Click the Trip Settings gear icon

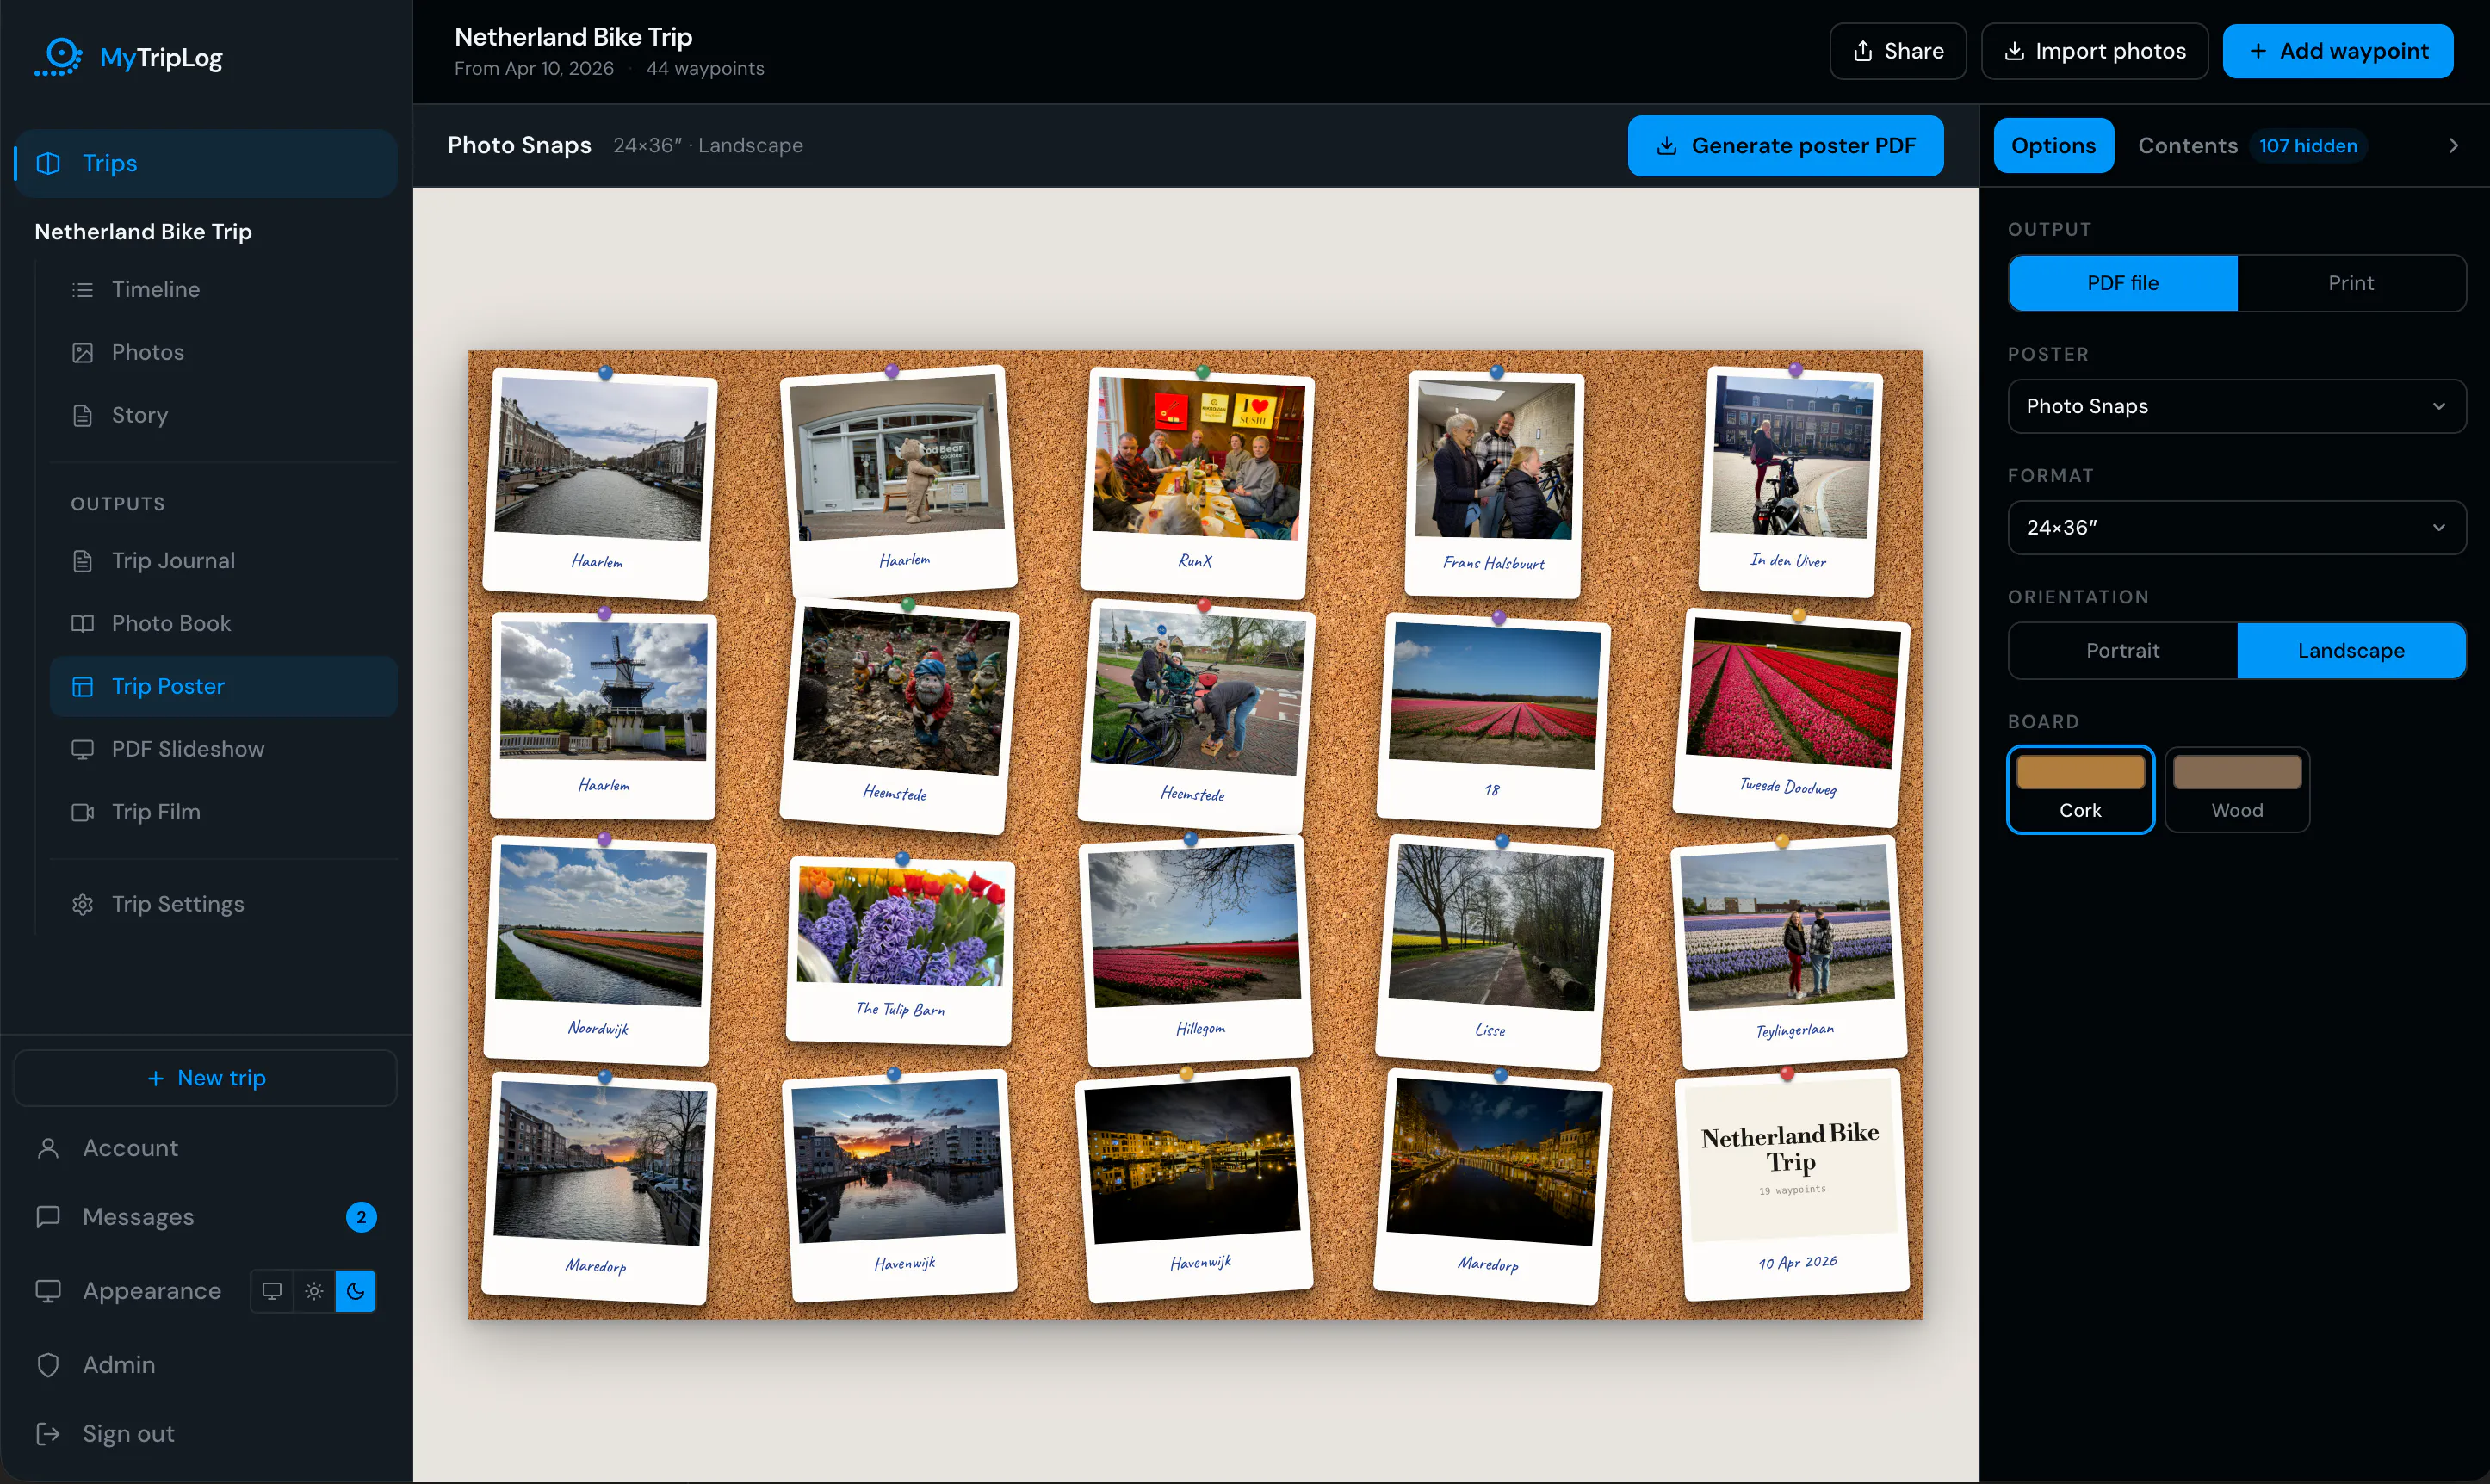pyautogui.click(x=83, y=905)
